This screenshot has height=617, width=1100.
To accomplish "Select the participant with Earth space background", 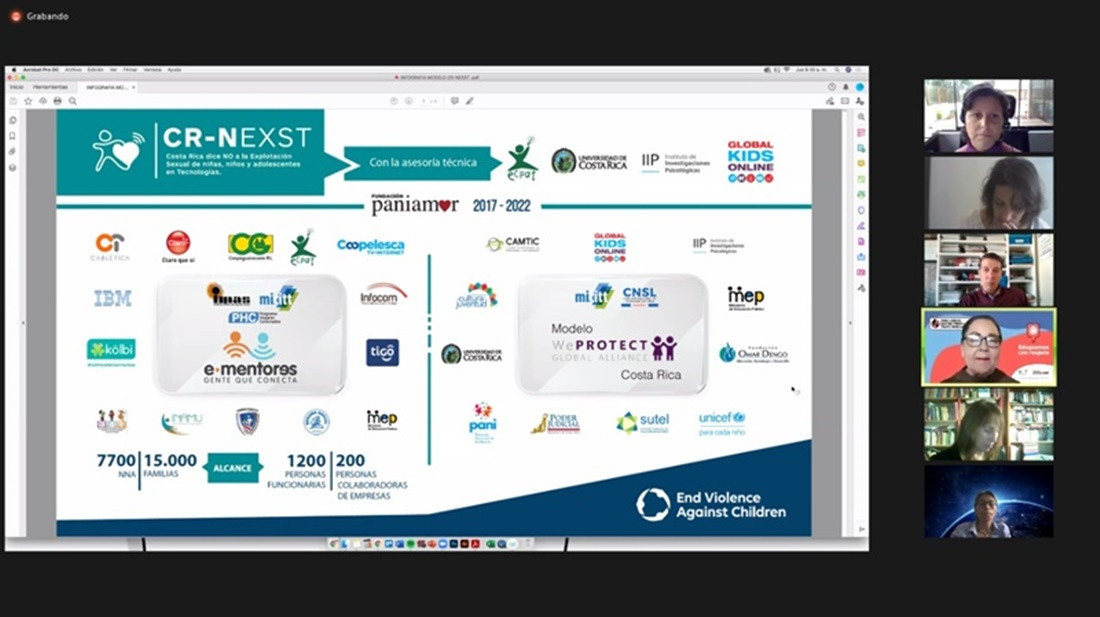I will coord(988,501).
